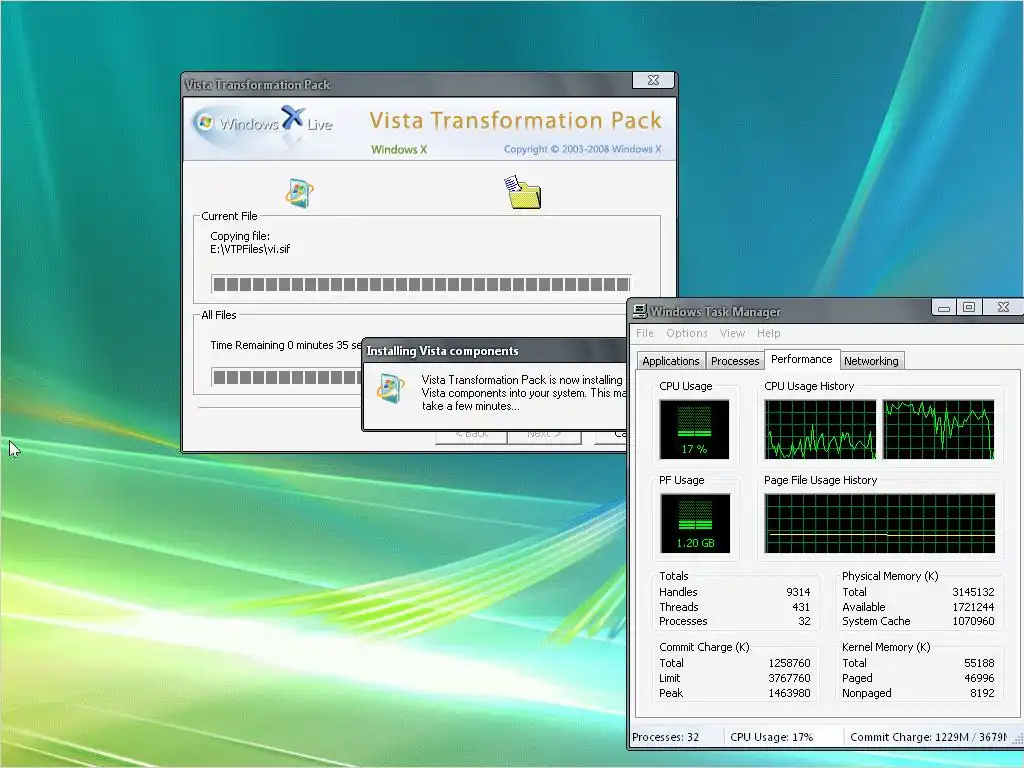Screen dimensions: 1024x768
Task: Click the icon in the Installing Vista components dialog
Action: [391, 389]
